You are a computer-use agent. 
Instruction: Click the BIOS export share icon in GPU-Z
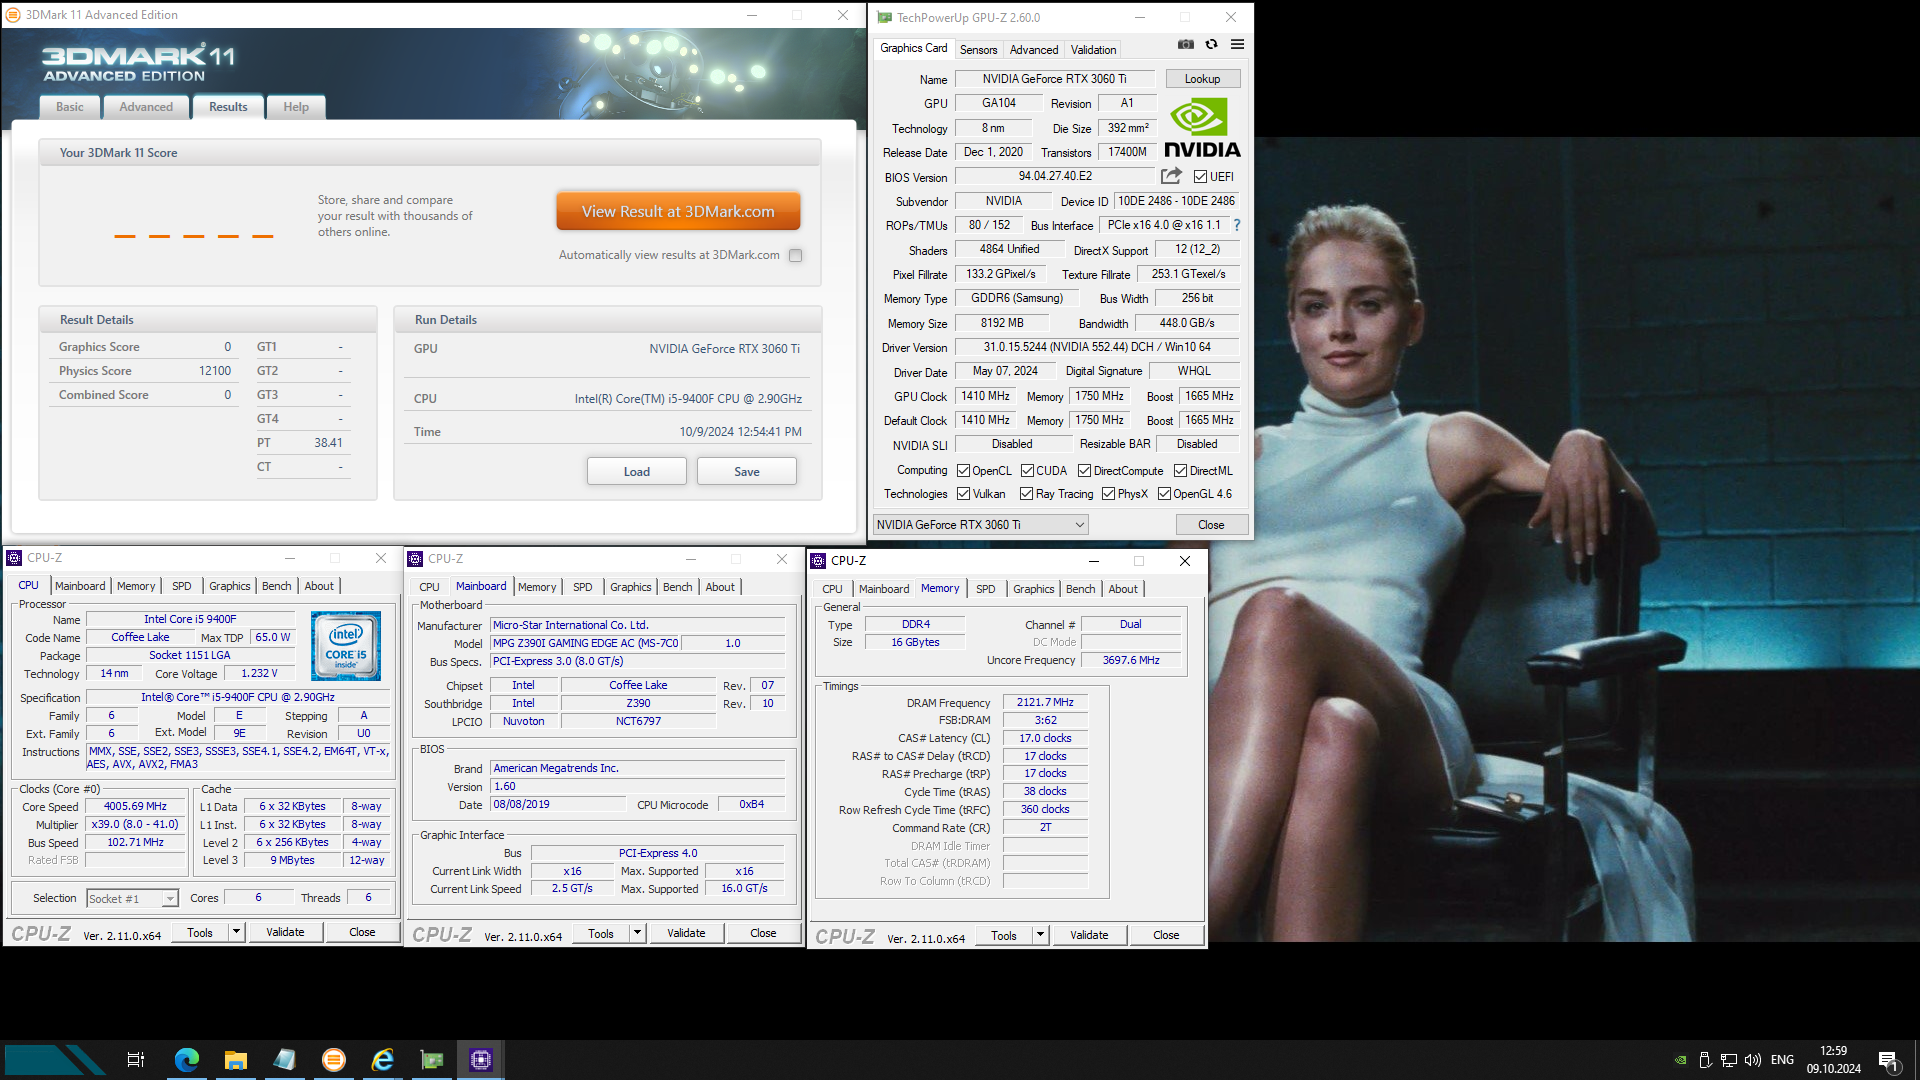(x=1171, y=176)
